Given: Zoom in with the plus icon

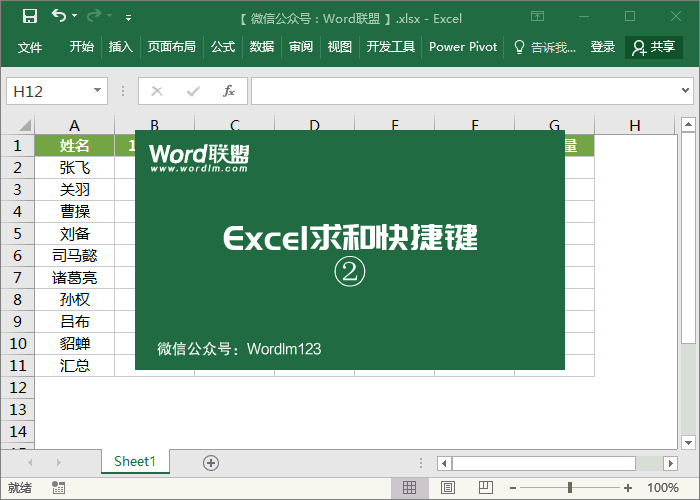Looking at the screenshot, I should [x=628, y=488].
